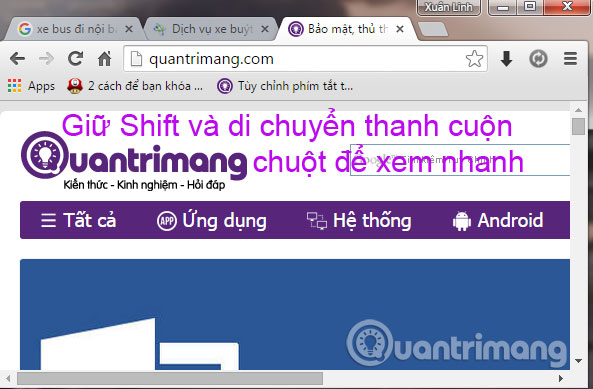This screenshot has height=389, width=593.
Task: Click the vertical scrollbar thumb
Action: (x=578, y=126)
